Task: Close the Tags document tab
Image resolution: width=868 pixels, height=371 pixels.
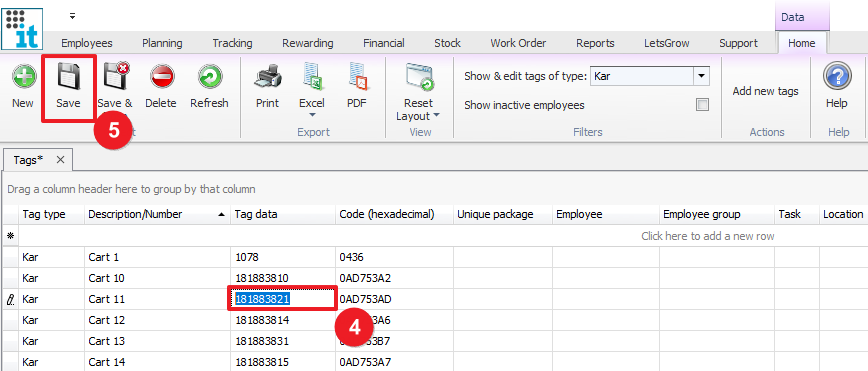Action: [60, 160]
